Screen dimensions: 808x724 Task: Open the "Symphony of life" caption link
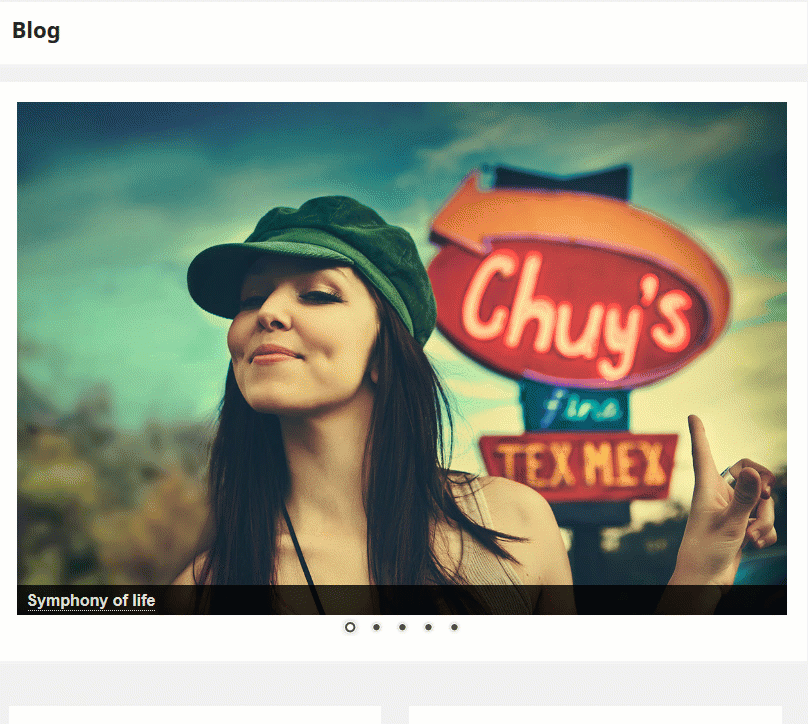(x=91, y=600)
